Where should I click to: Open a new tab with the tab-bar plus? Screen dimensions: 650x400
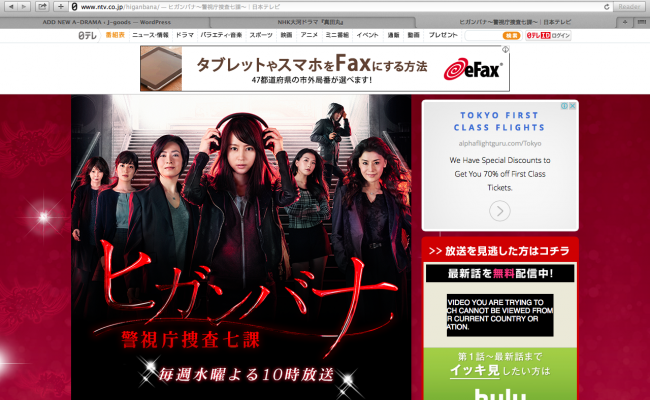(x=624, y=22)
